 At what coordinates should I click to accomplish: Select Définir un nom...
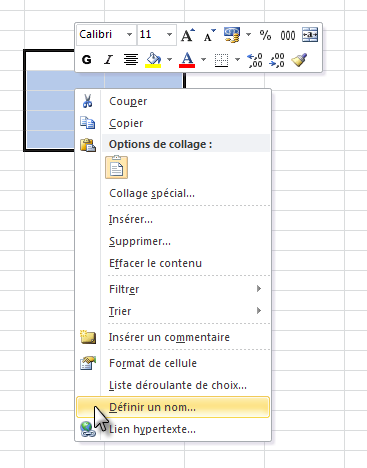pos(173,407)
